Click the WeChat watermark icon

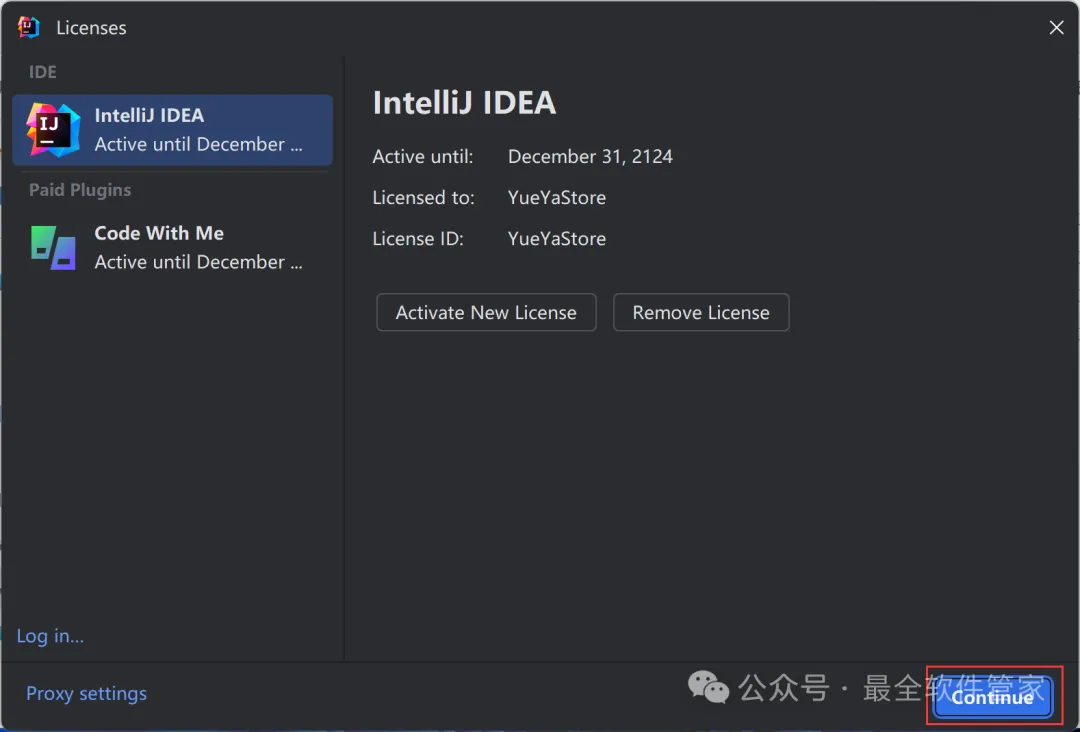[708, 688]
